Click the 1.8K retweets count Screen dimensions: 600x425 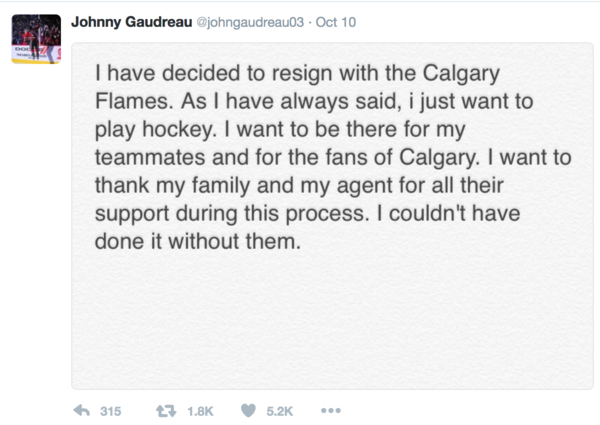(200, 411)
